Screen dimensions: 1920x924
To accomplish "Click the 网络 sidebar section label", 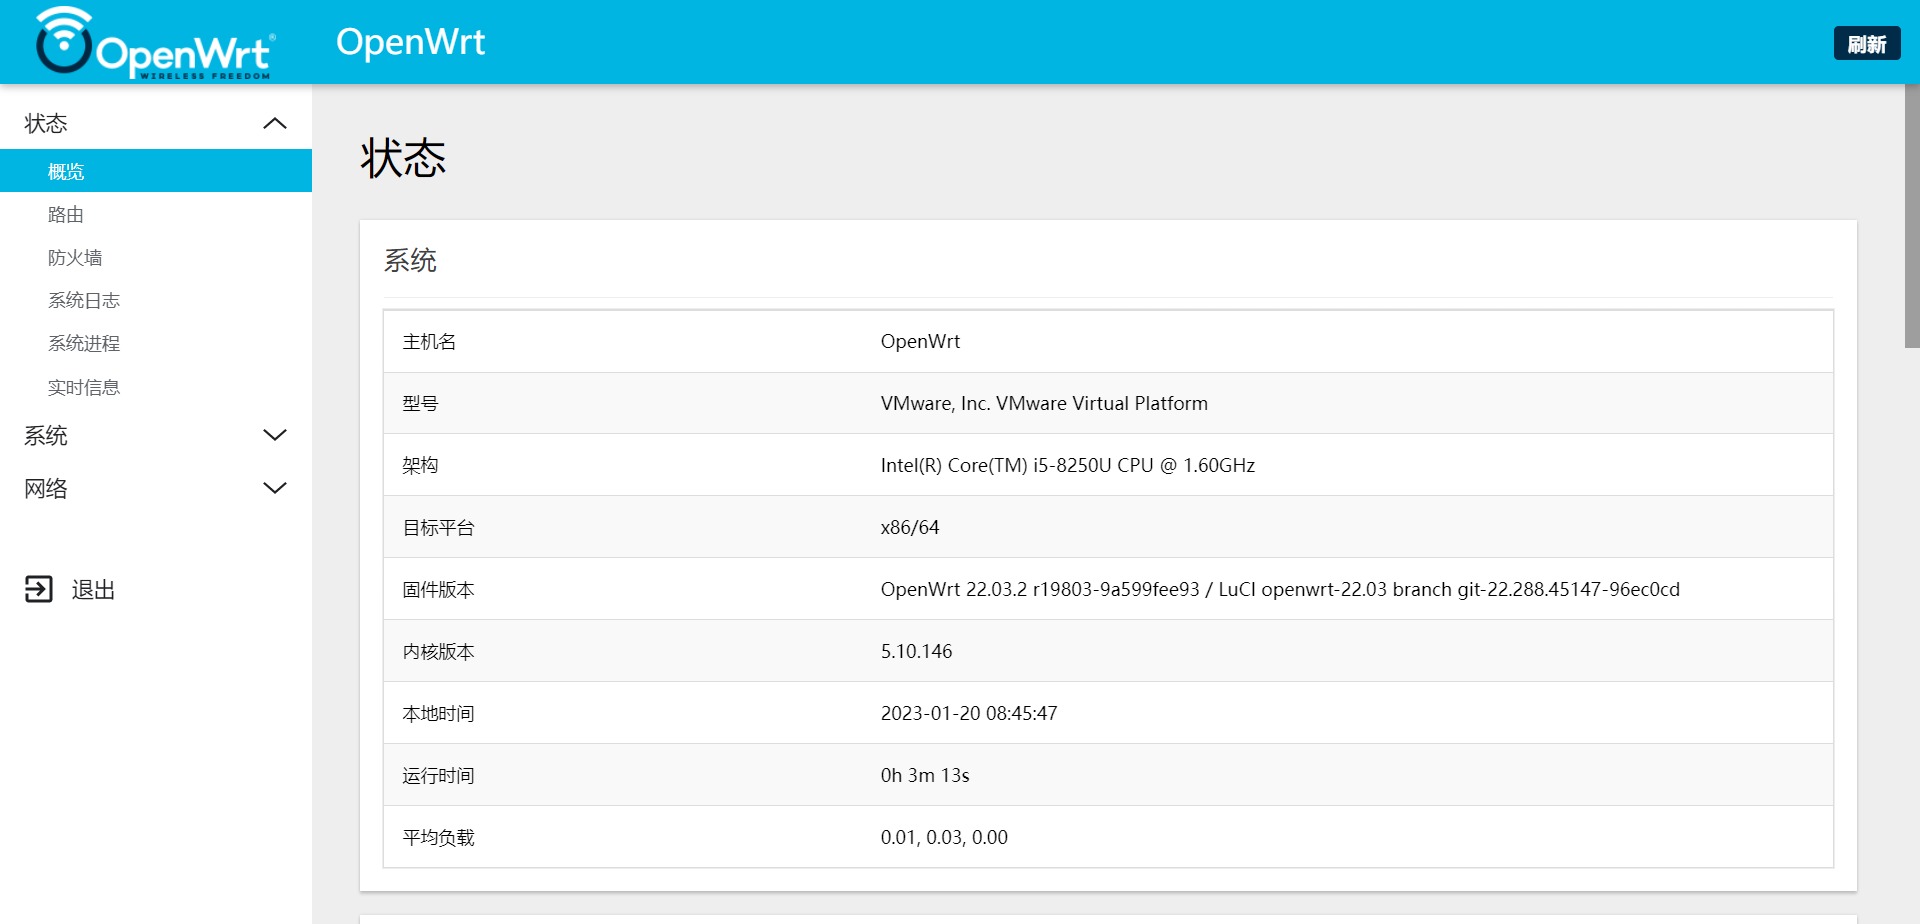I will [46, 488].
